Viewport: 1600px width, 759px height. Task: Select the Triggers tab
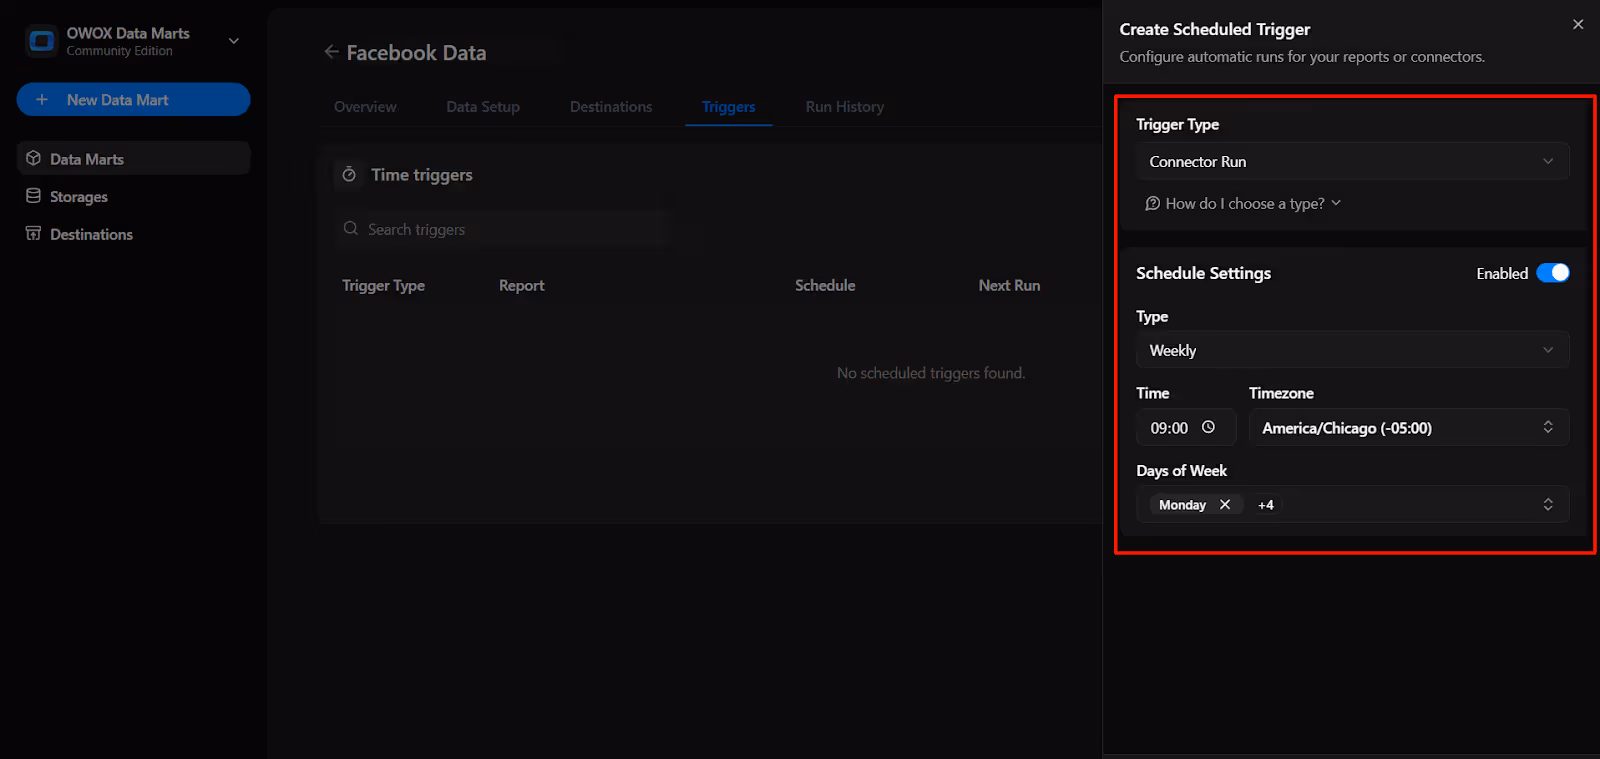(729, 107)
